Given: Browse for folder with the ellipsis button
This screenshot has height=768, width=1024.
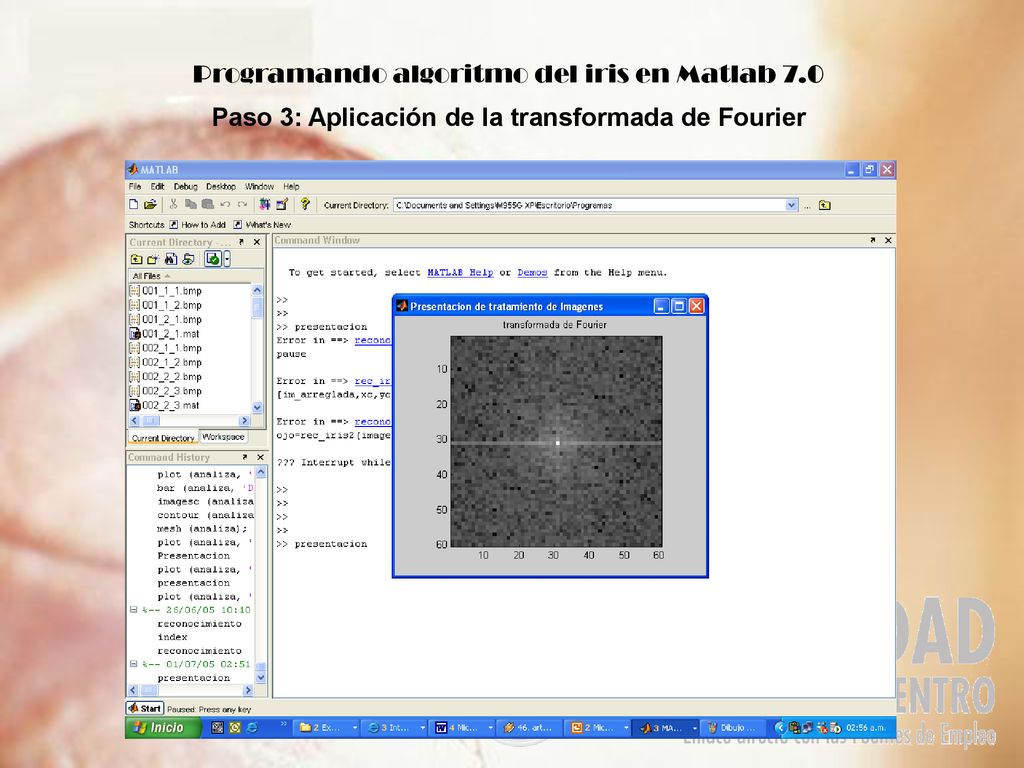Looking at the screenshot, I should pos(807,206).
